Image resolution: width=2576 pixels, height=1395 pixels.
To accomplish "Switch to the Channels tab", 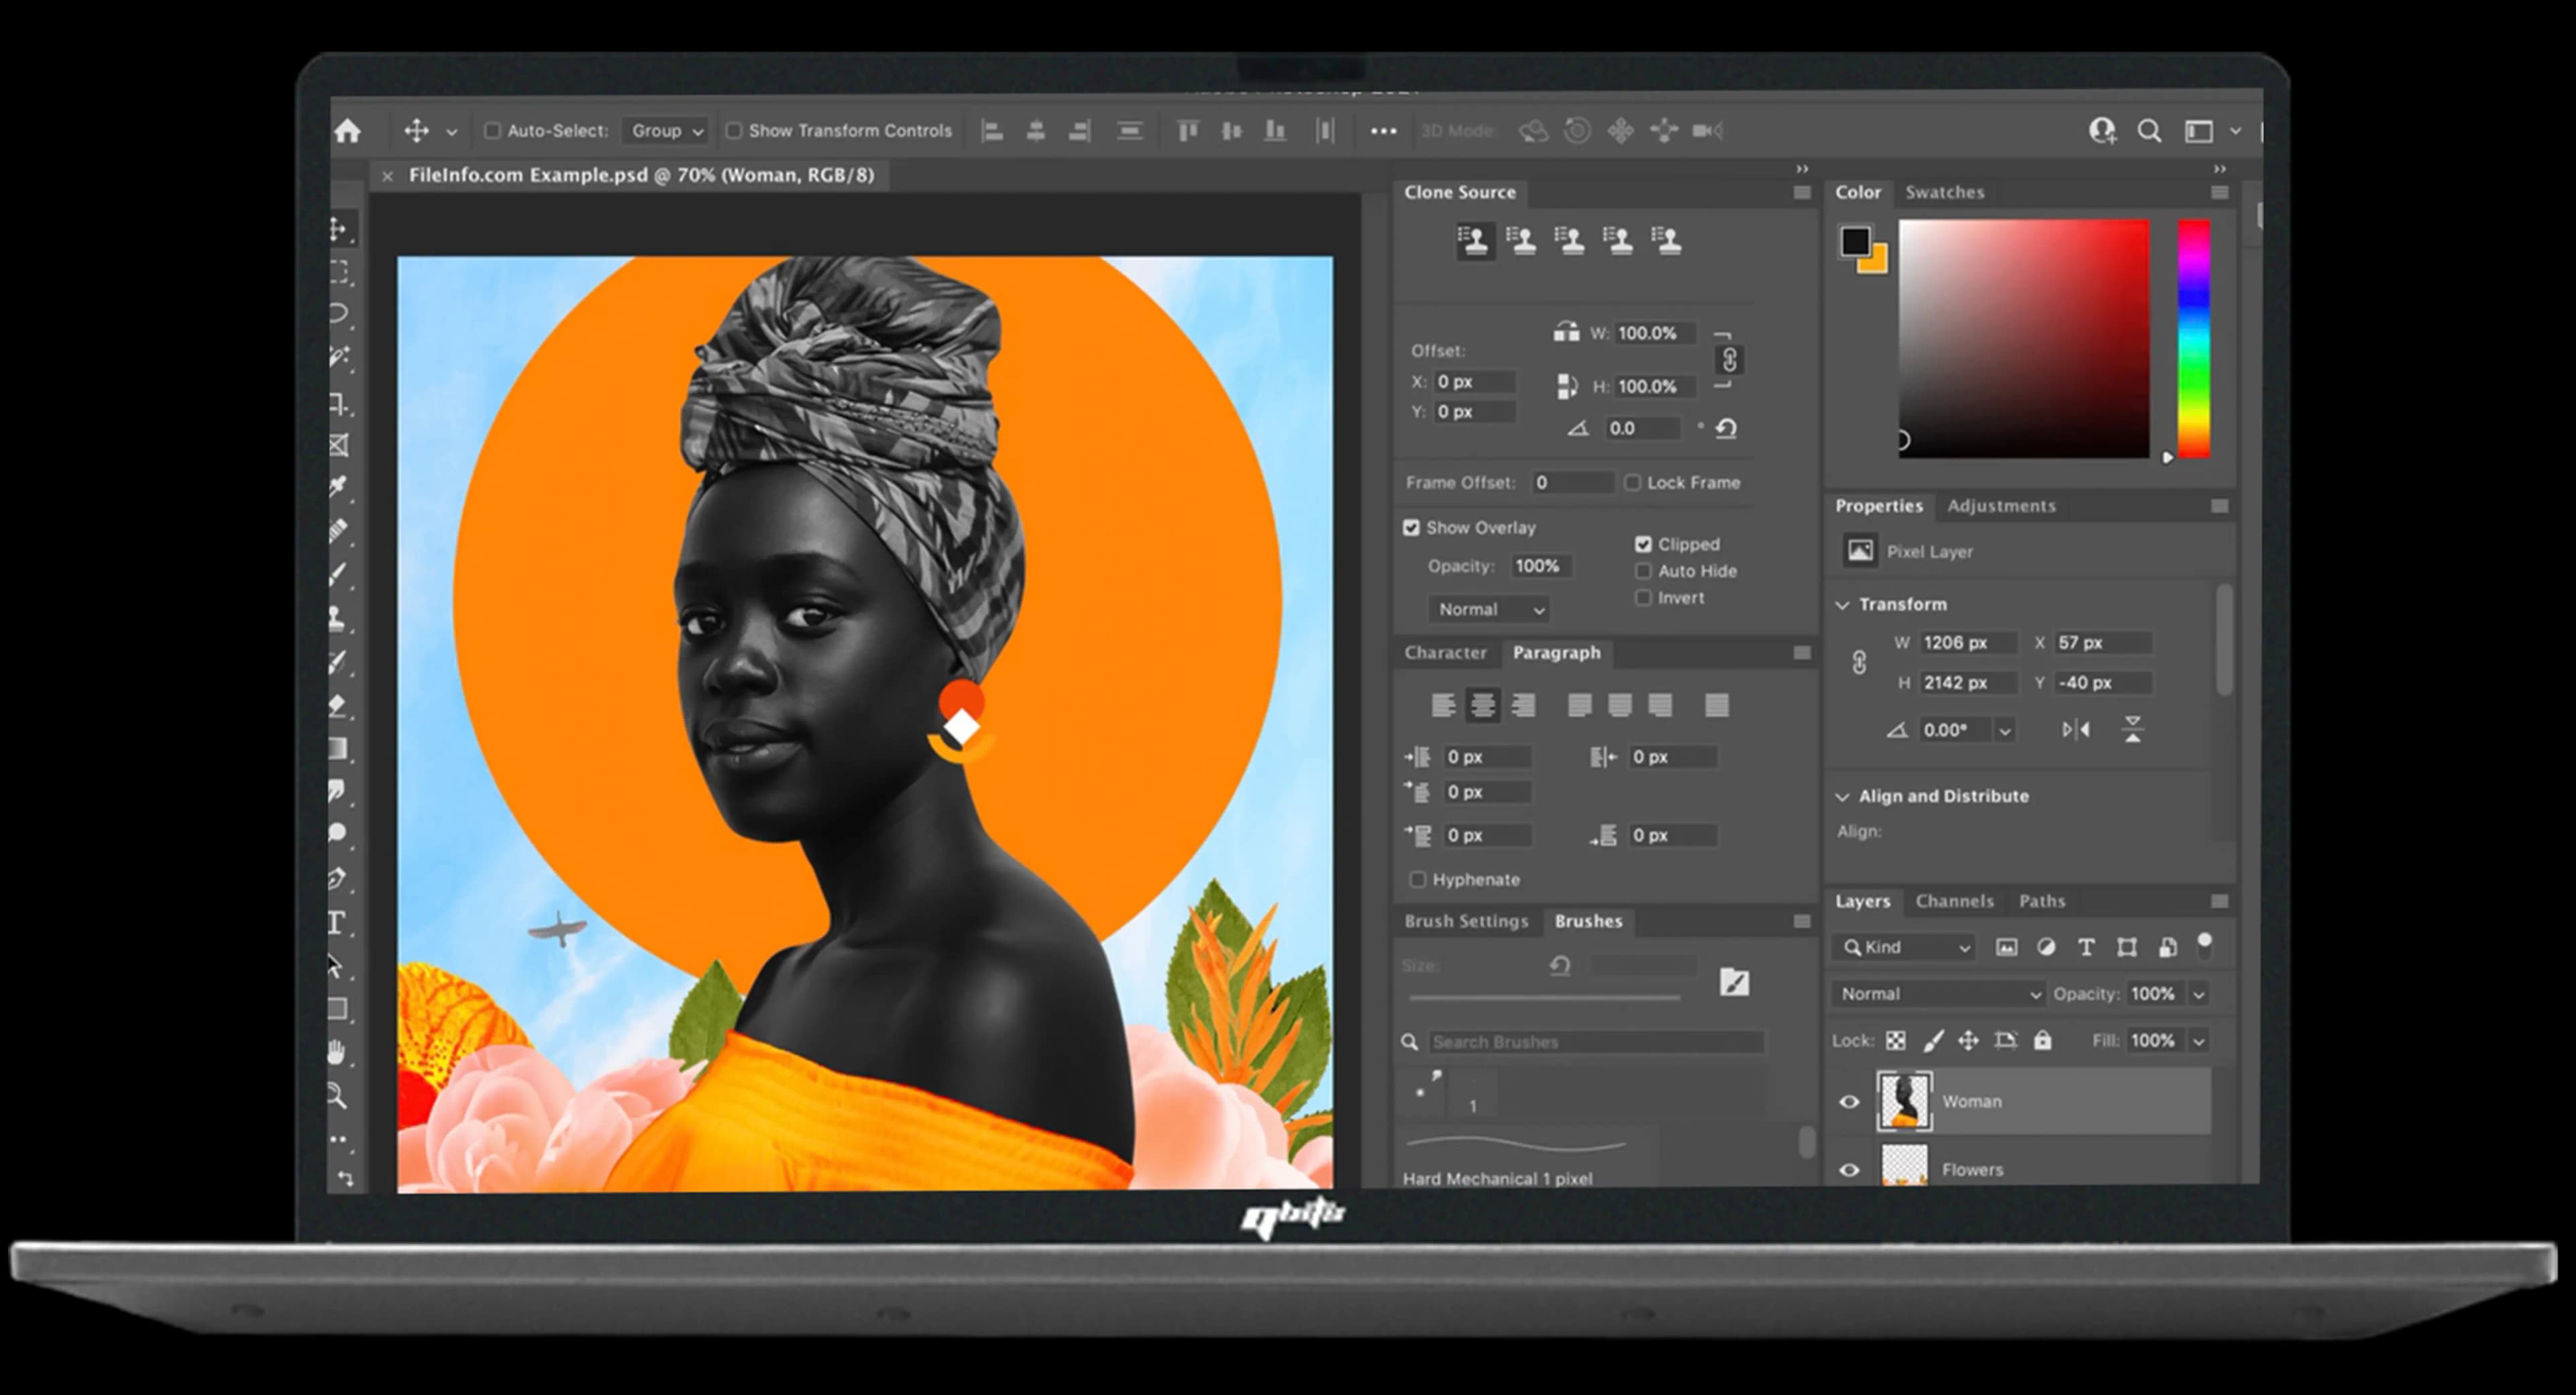I will pos(1954,901).
